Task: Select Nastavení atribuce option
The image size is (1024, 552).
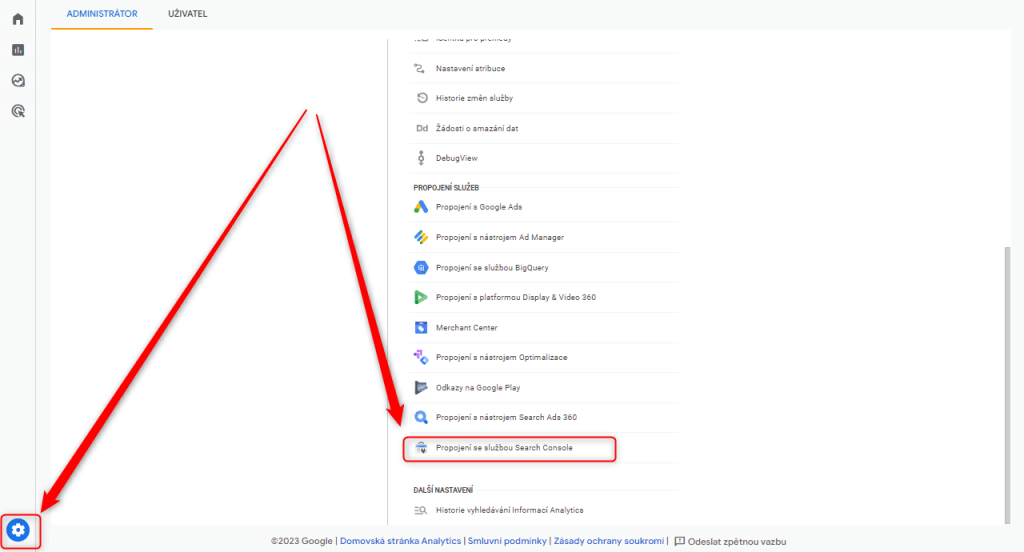Action: tap(470, 68)
